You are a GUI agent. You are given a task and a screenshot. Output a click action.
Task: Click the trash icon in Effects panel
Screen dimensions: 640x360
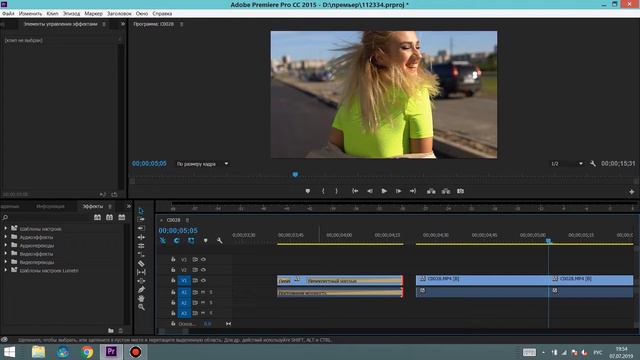pyautogui.click(x=120, y=331)
